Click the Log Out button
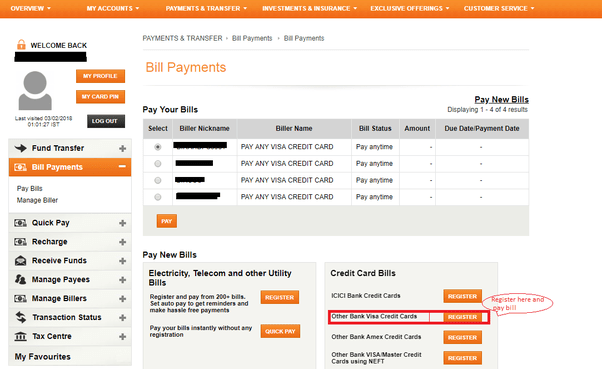602x369 pixels. click(106, 121)
